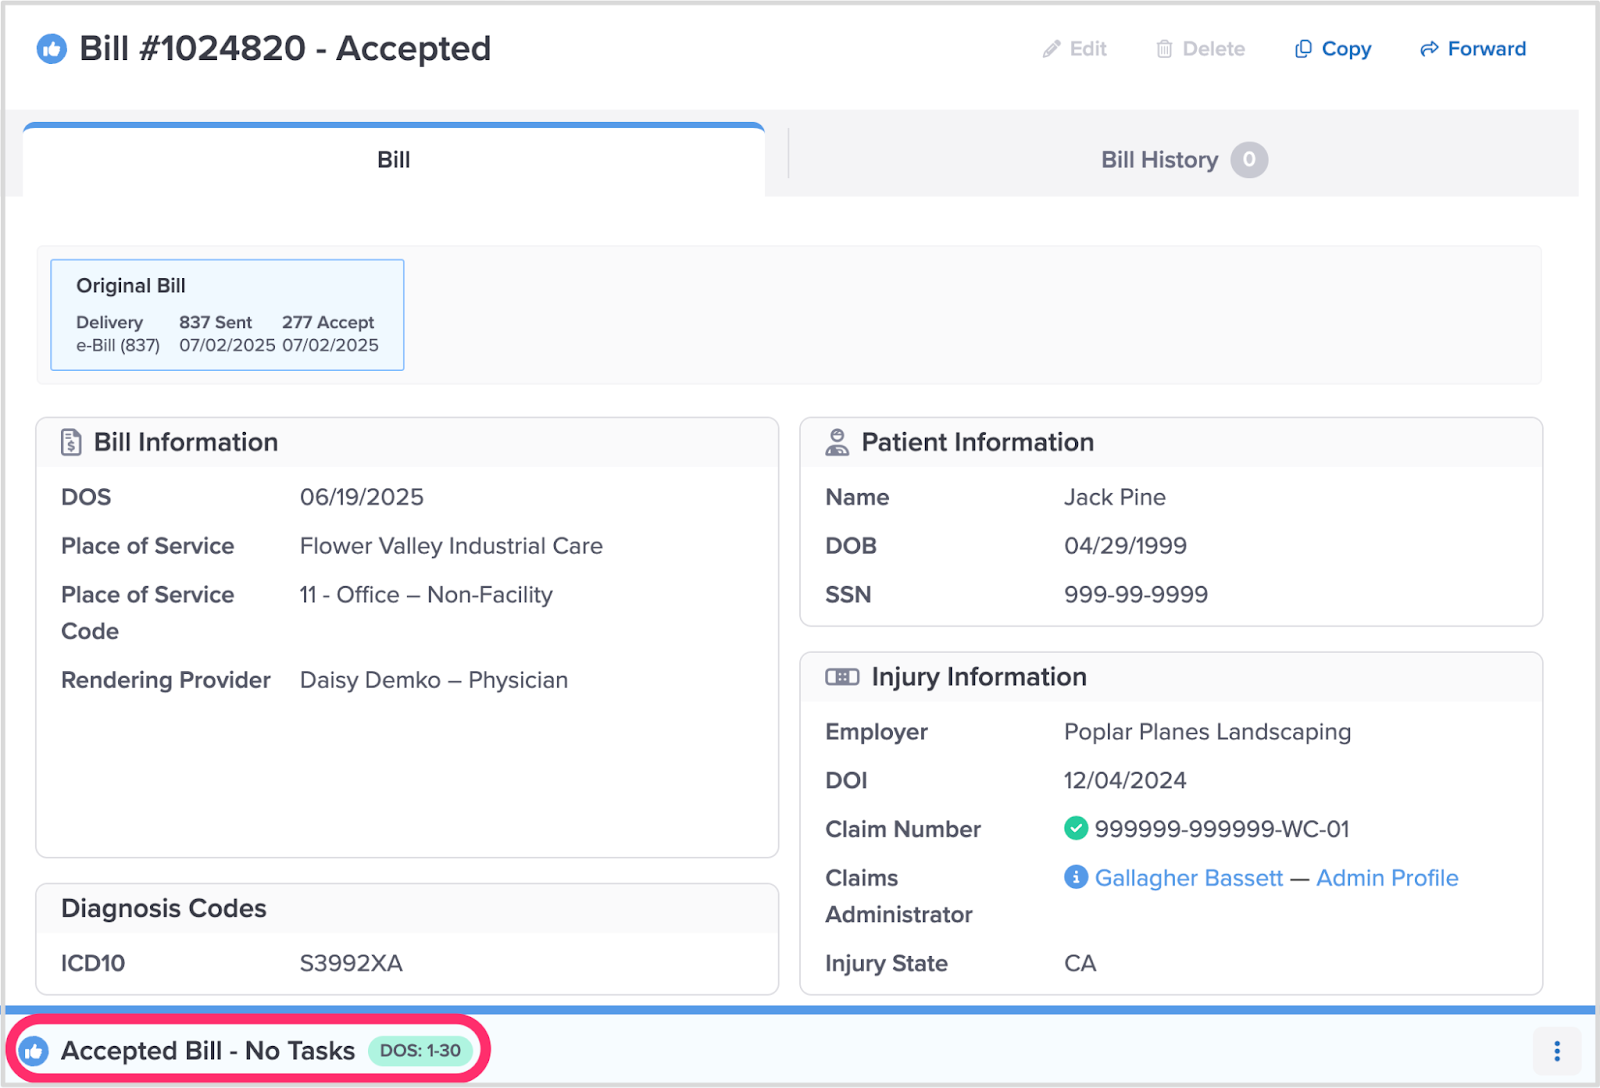Click the Injury Information card icon
The height and width of the screenshot is (1088, 1600).
[x=842, y=677]
